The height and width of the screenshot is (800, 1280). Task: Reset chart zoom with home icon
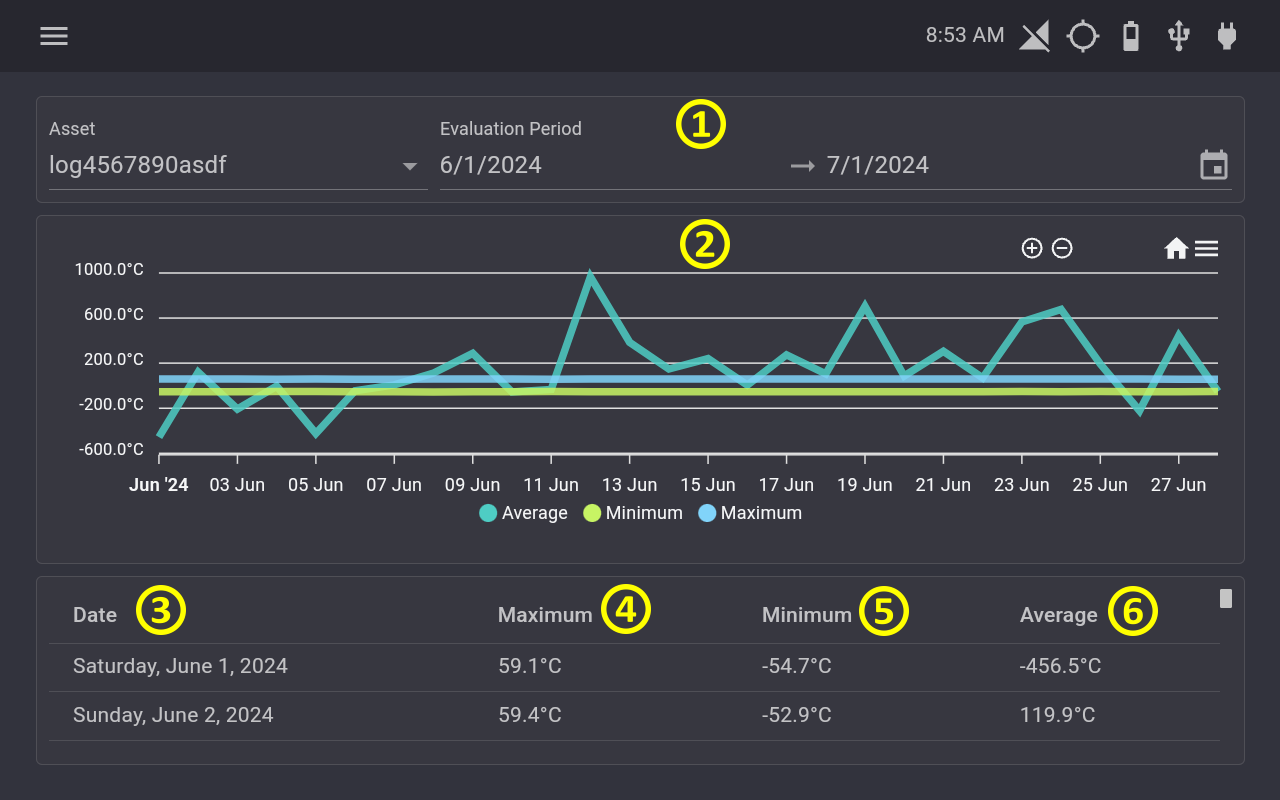pyautogui.click(x=1176, y=249)
